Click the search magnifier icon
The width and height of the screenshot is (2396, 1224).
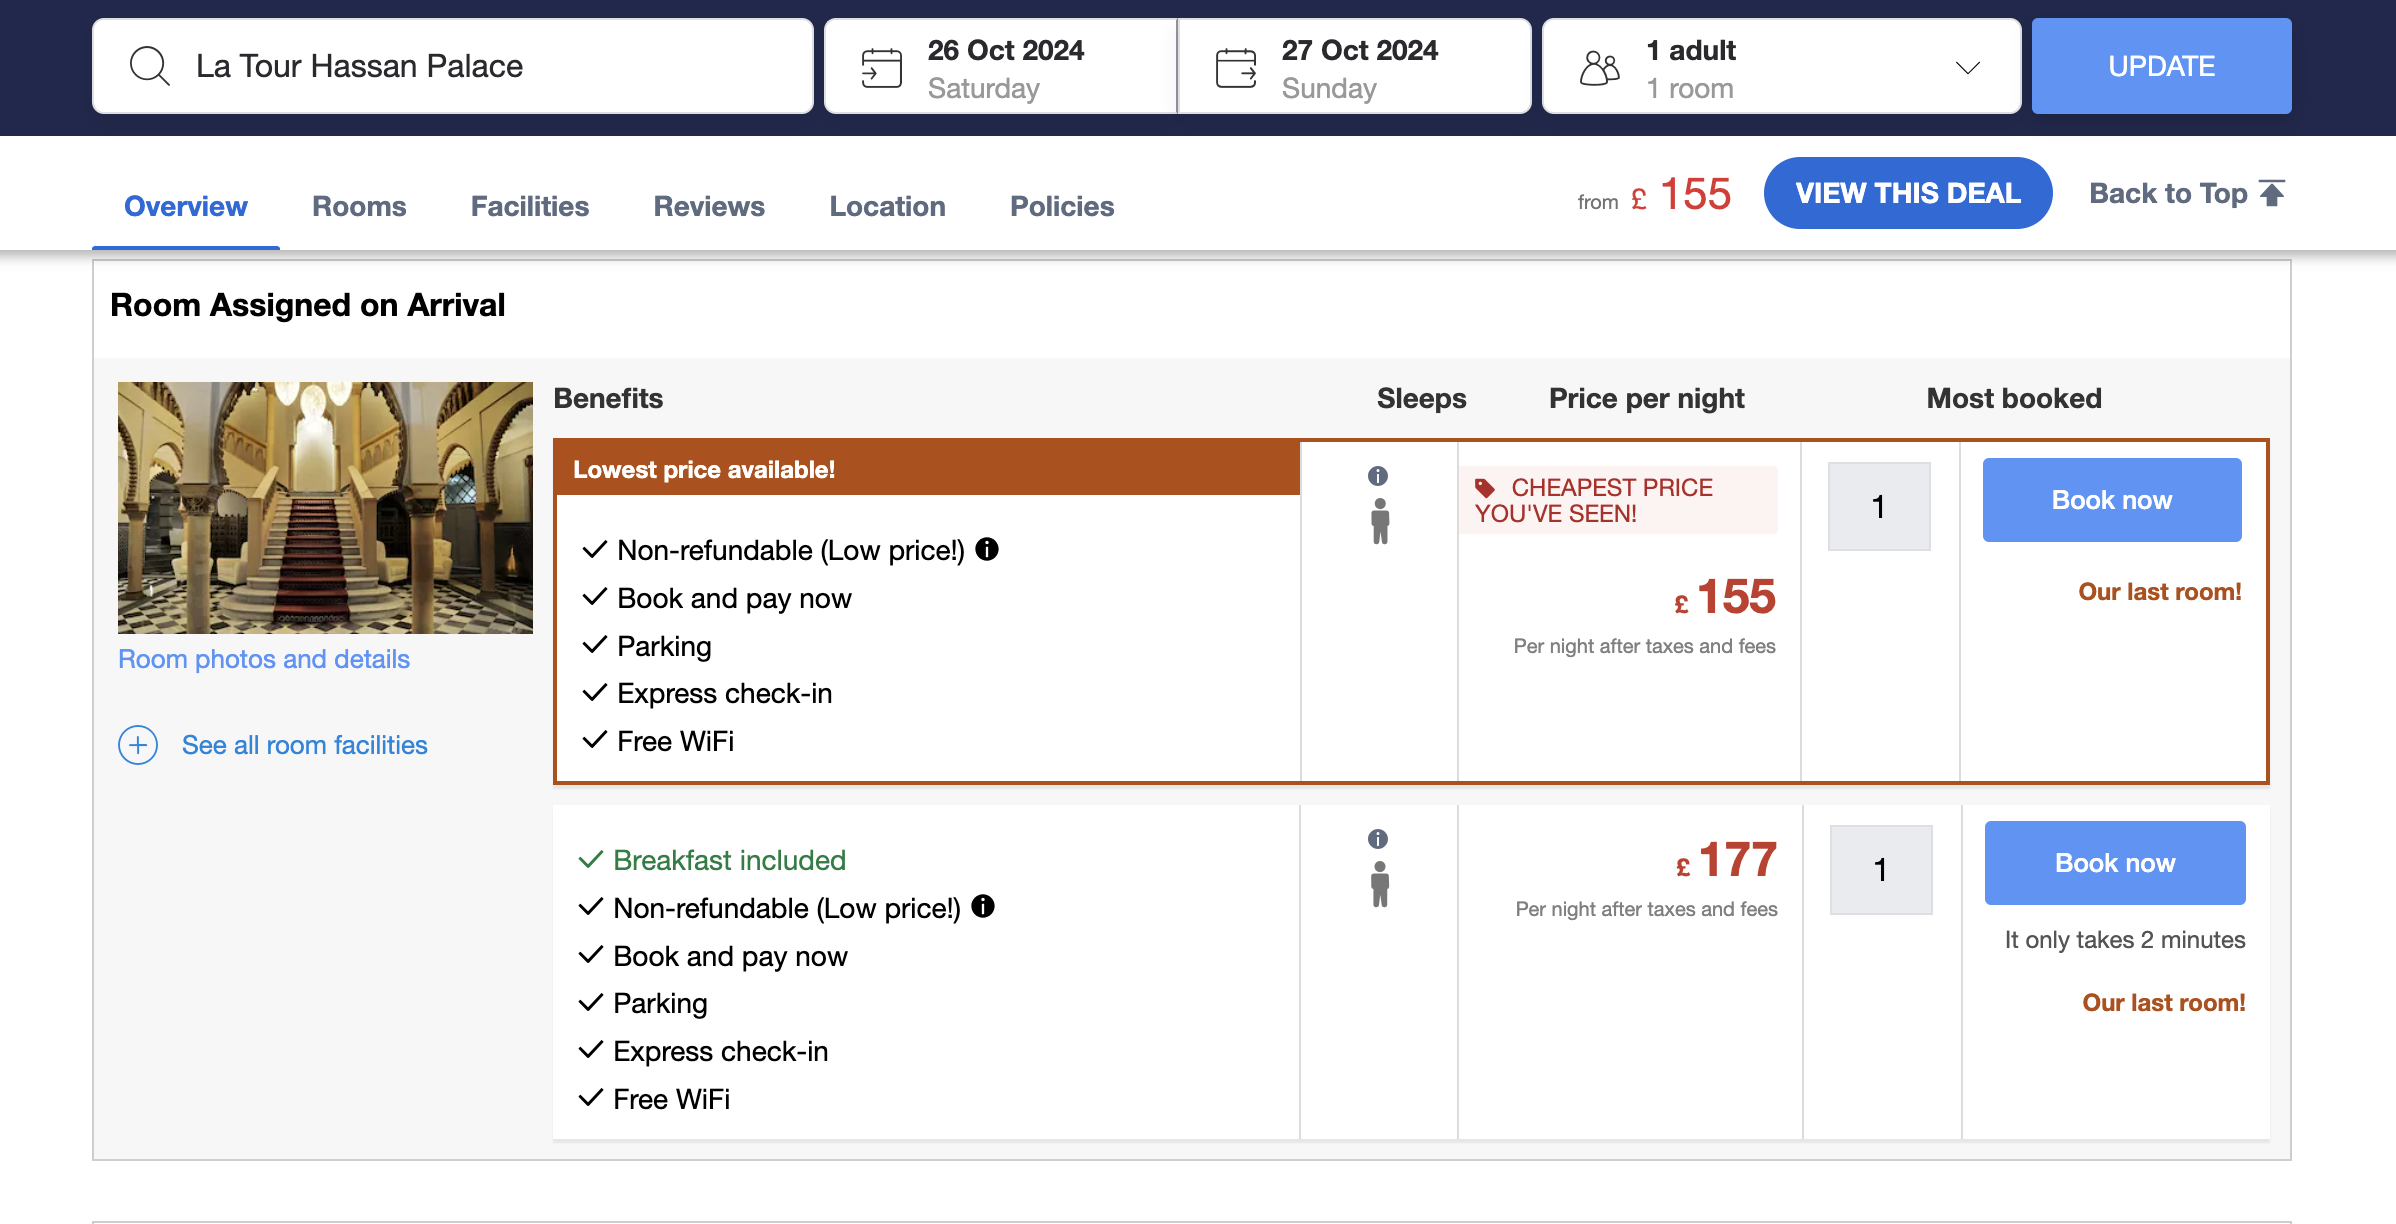click(x=150, y=66)
